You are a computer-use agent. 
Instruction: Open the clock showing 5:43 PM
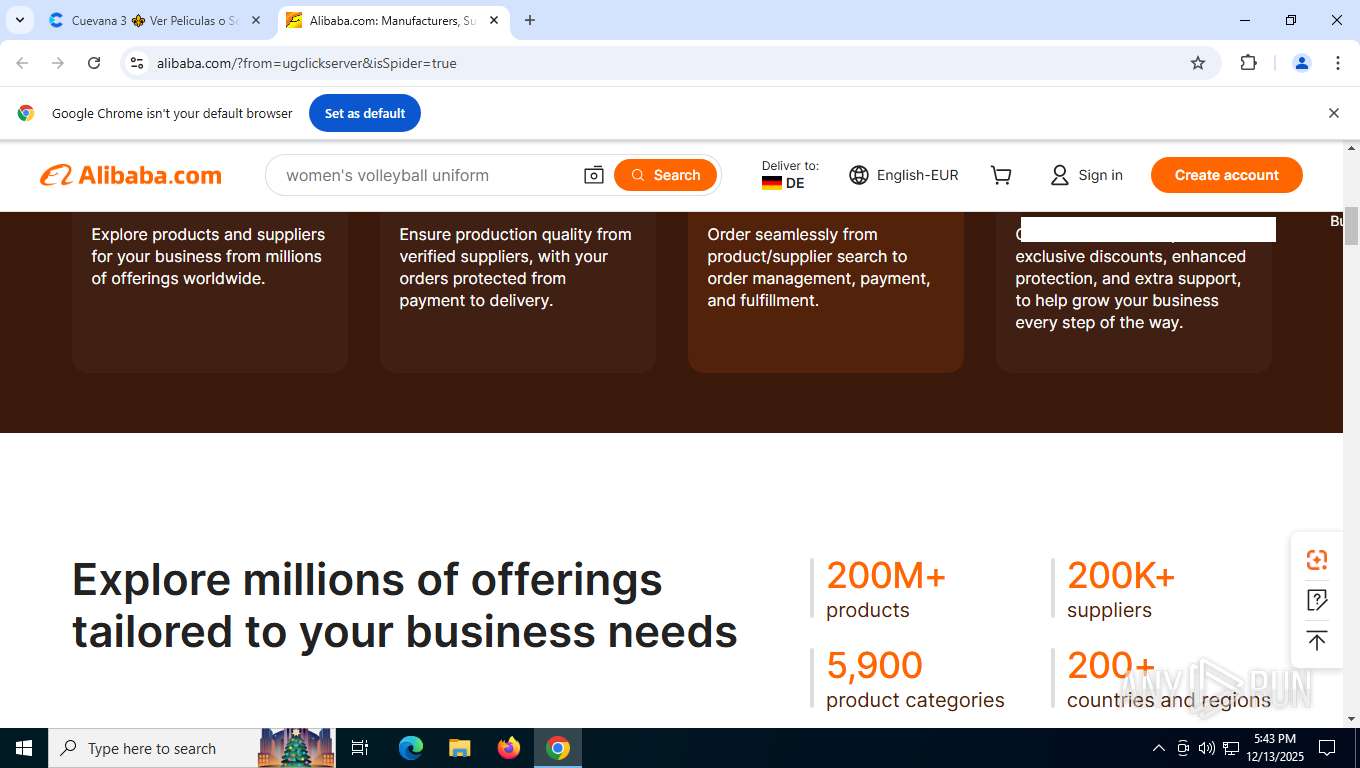1274,748
